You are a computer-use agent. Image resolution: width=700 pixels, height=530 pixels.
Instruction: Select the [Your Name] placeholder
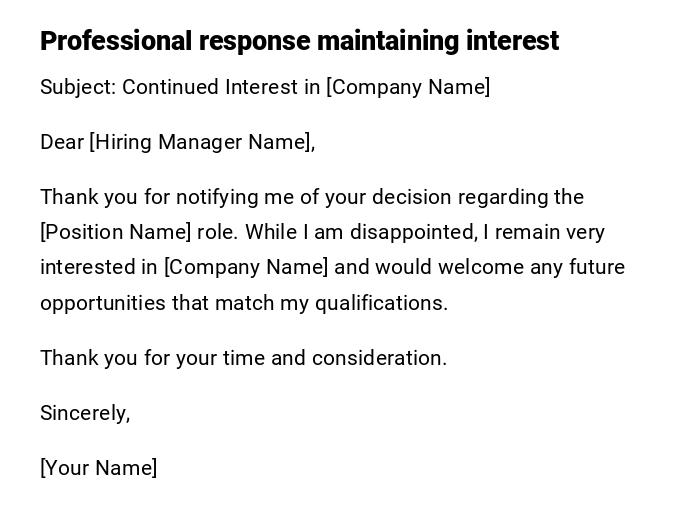98,468
